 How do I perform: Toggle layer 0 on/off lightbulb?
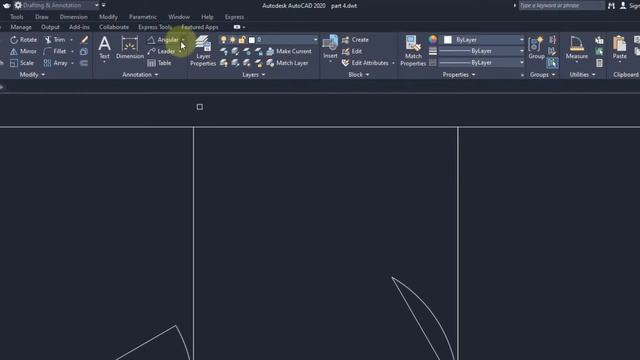pos(223,40)
